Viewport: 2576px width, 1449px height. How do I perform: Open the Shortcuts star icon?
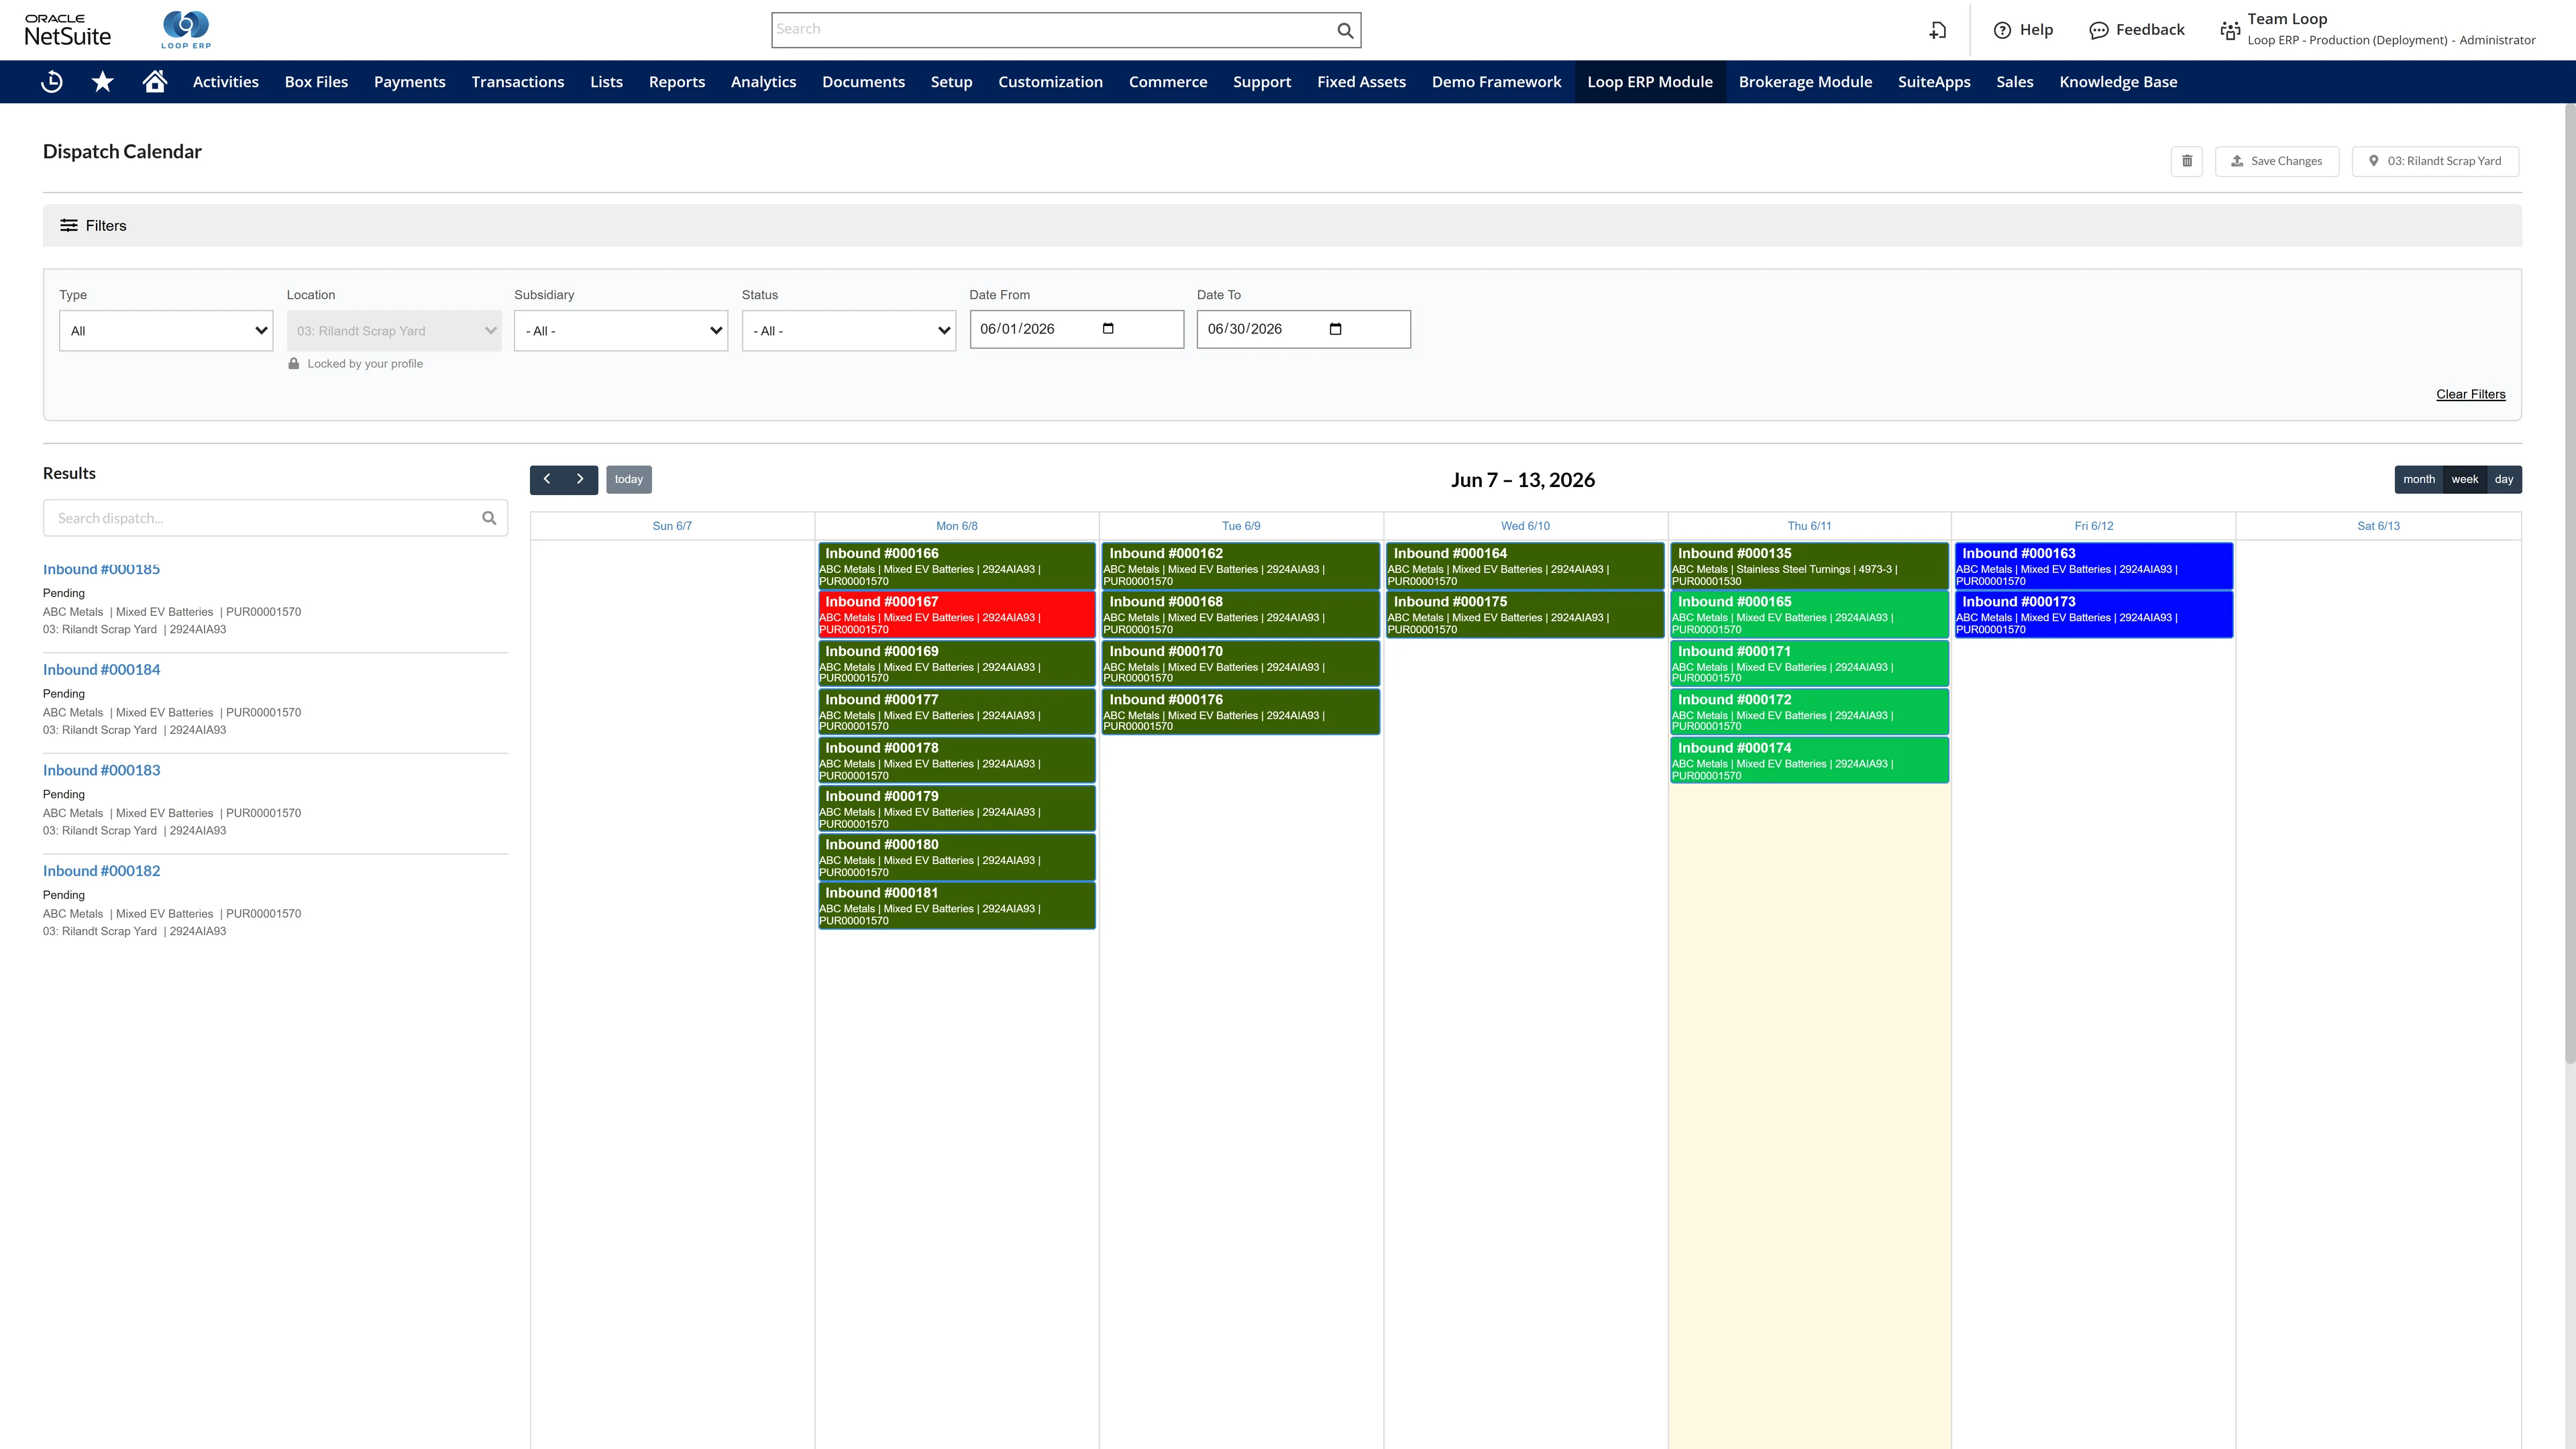coord(103,82)
